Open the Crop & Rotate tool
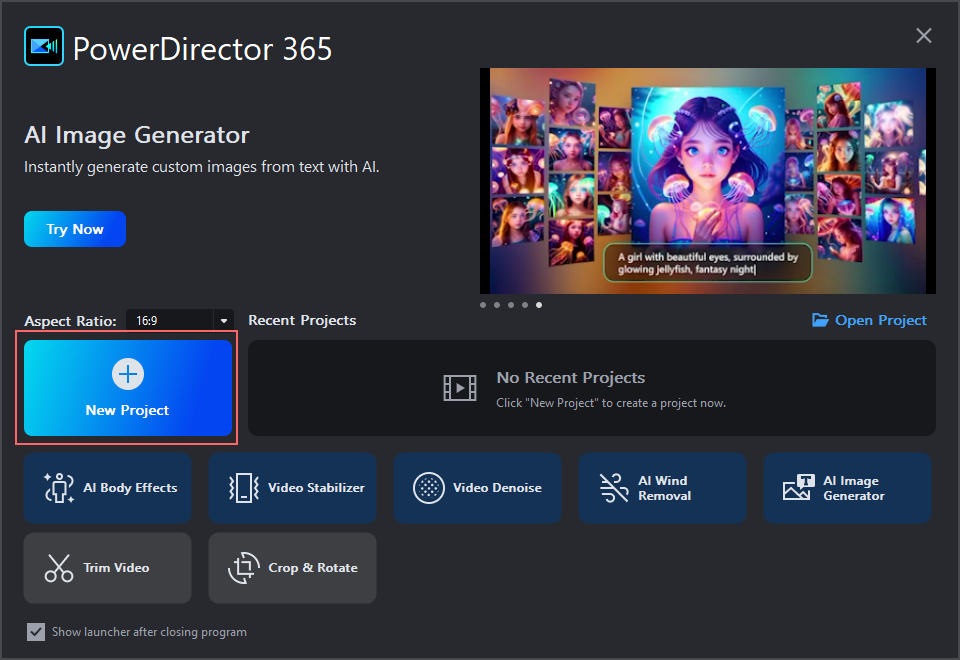960x660 pixels. coord(293,568)
